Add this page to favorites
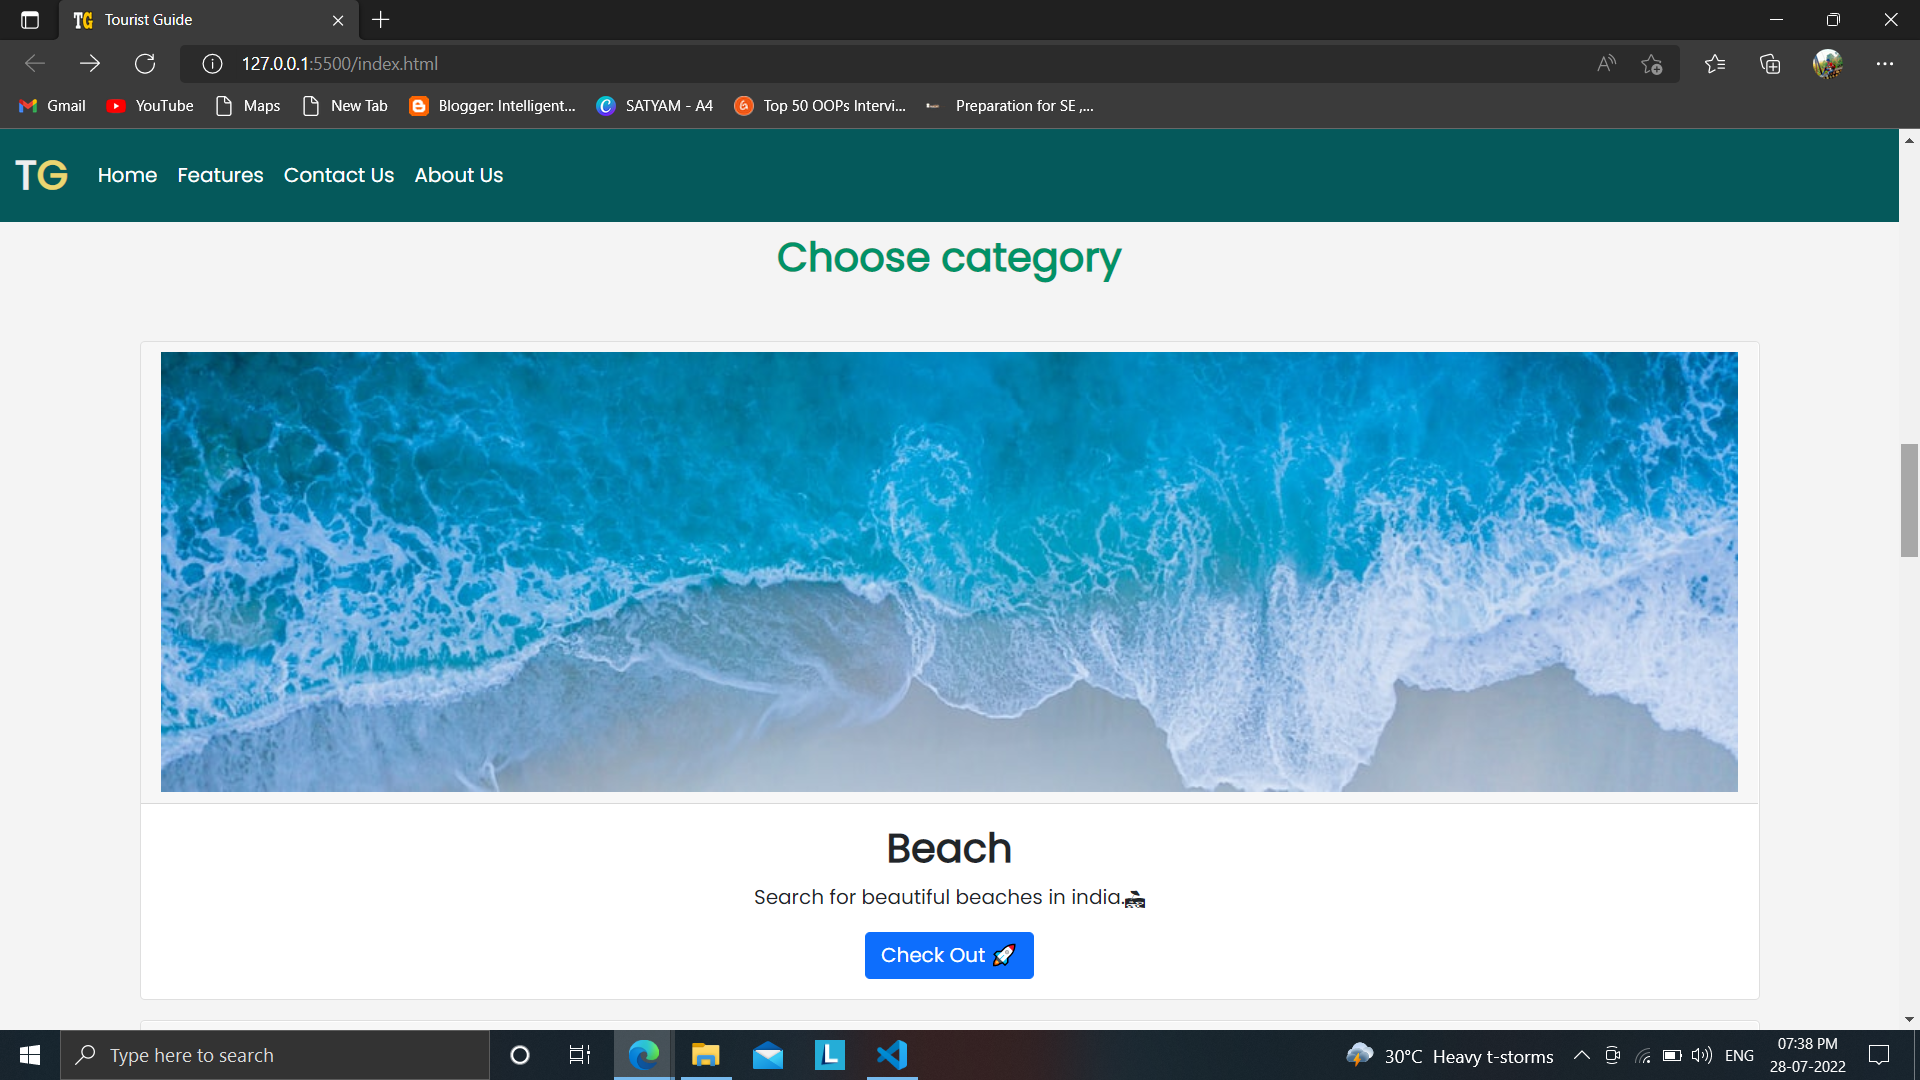 coord(1652,63)
